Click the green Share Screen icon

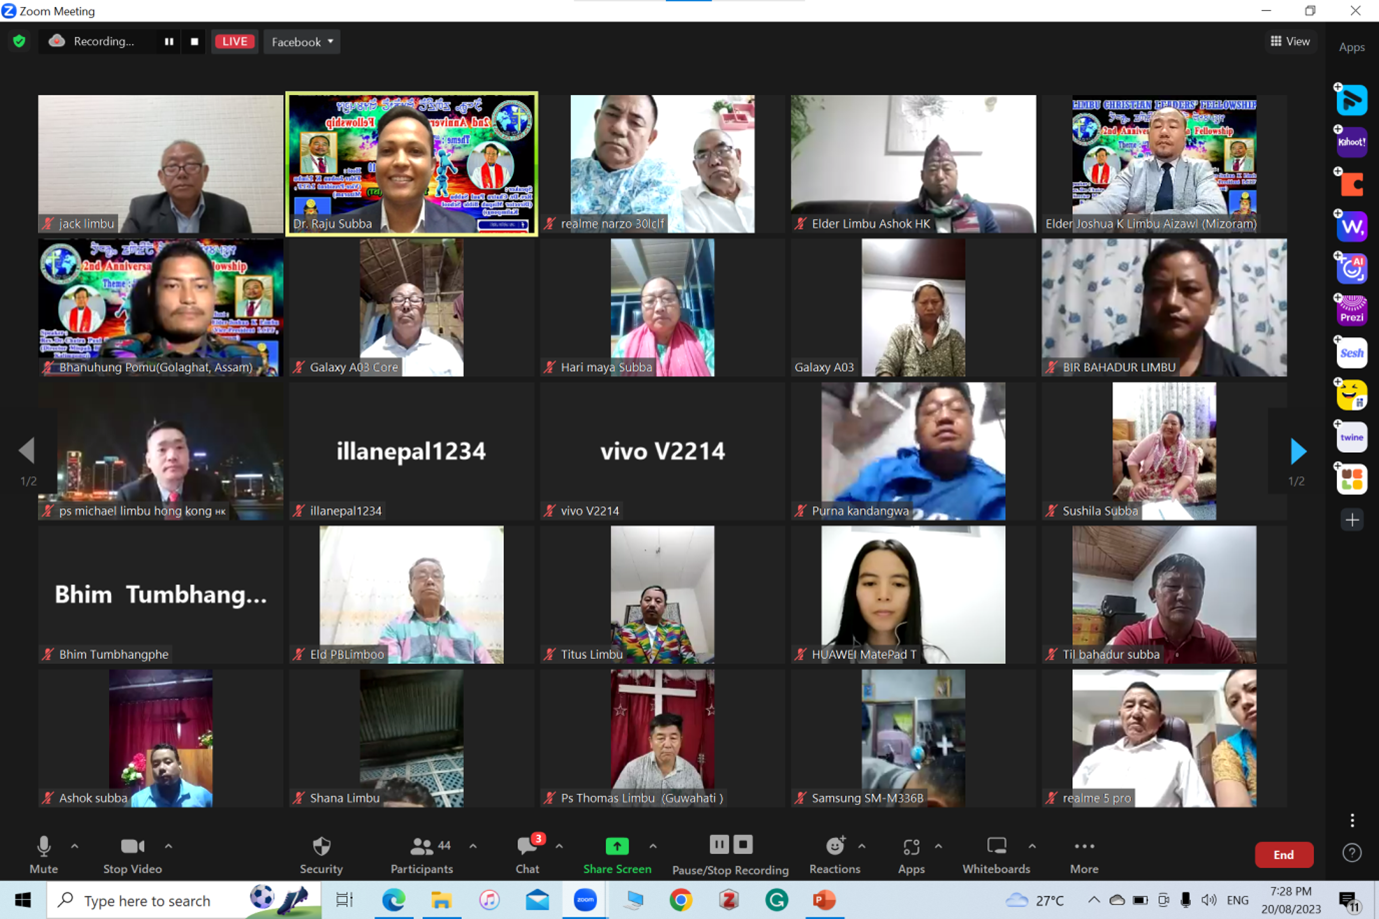(x=617, y=846)
